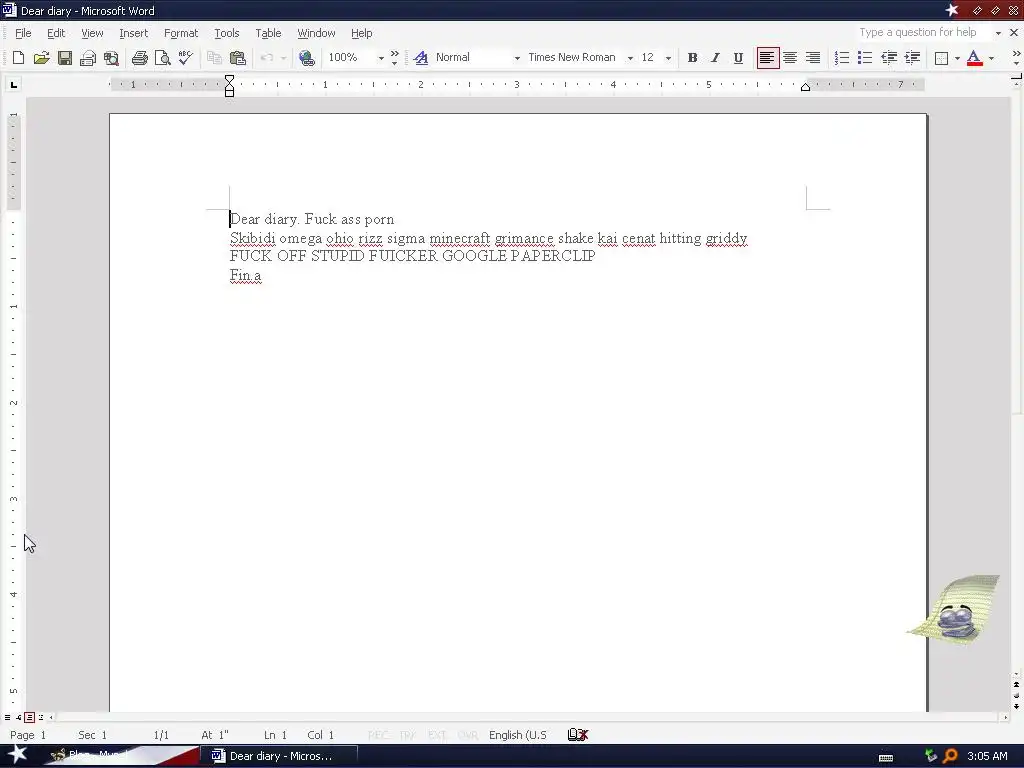Set Align Left paragraph alignment
The image size is (1024, 768).
pyautogui.click(x=767, y=58)
